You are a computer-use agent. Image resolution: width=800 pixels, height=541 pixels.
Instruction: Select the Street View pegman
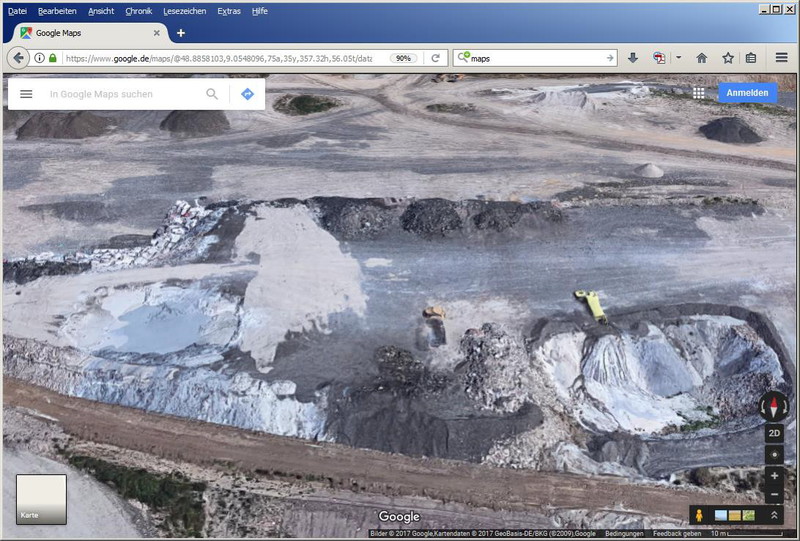click(x=701, y=515)
